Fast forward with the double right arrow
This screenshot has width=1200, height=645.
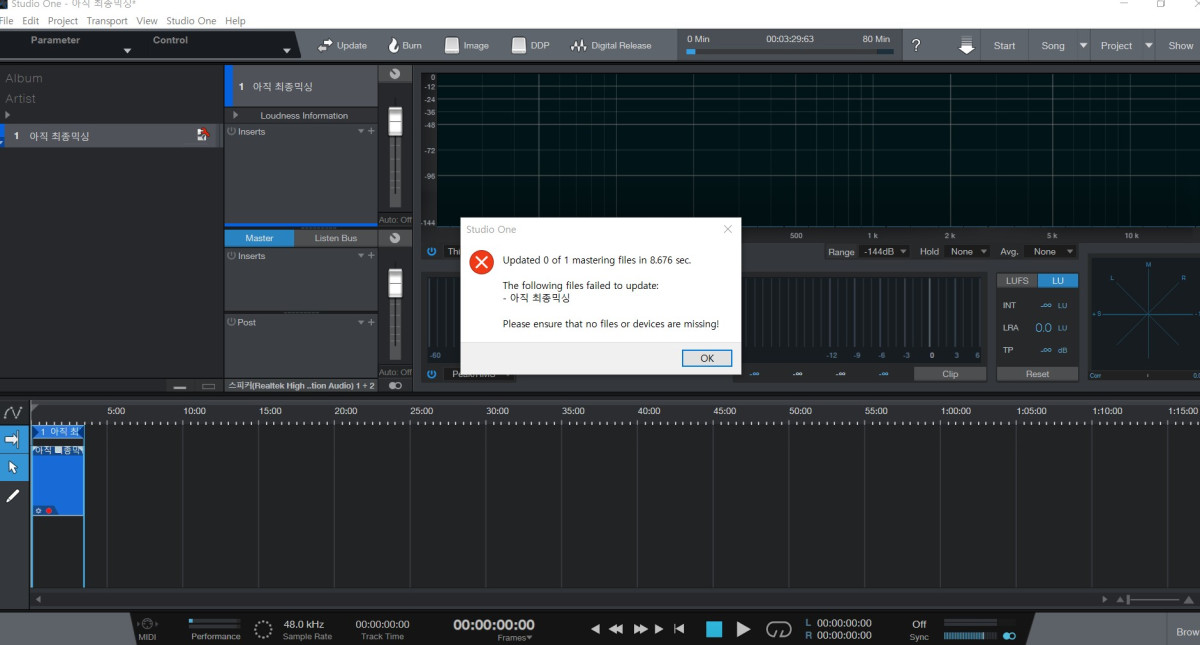(640, 629)
